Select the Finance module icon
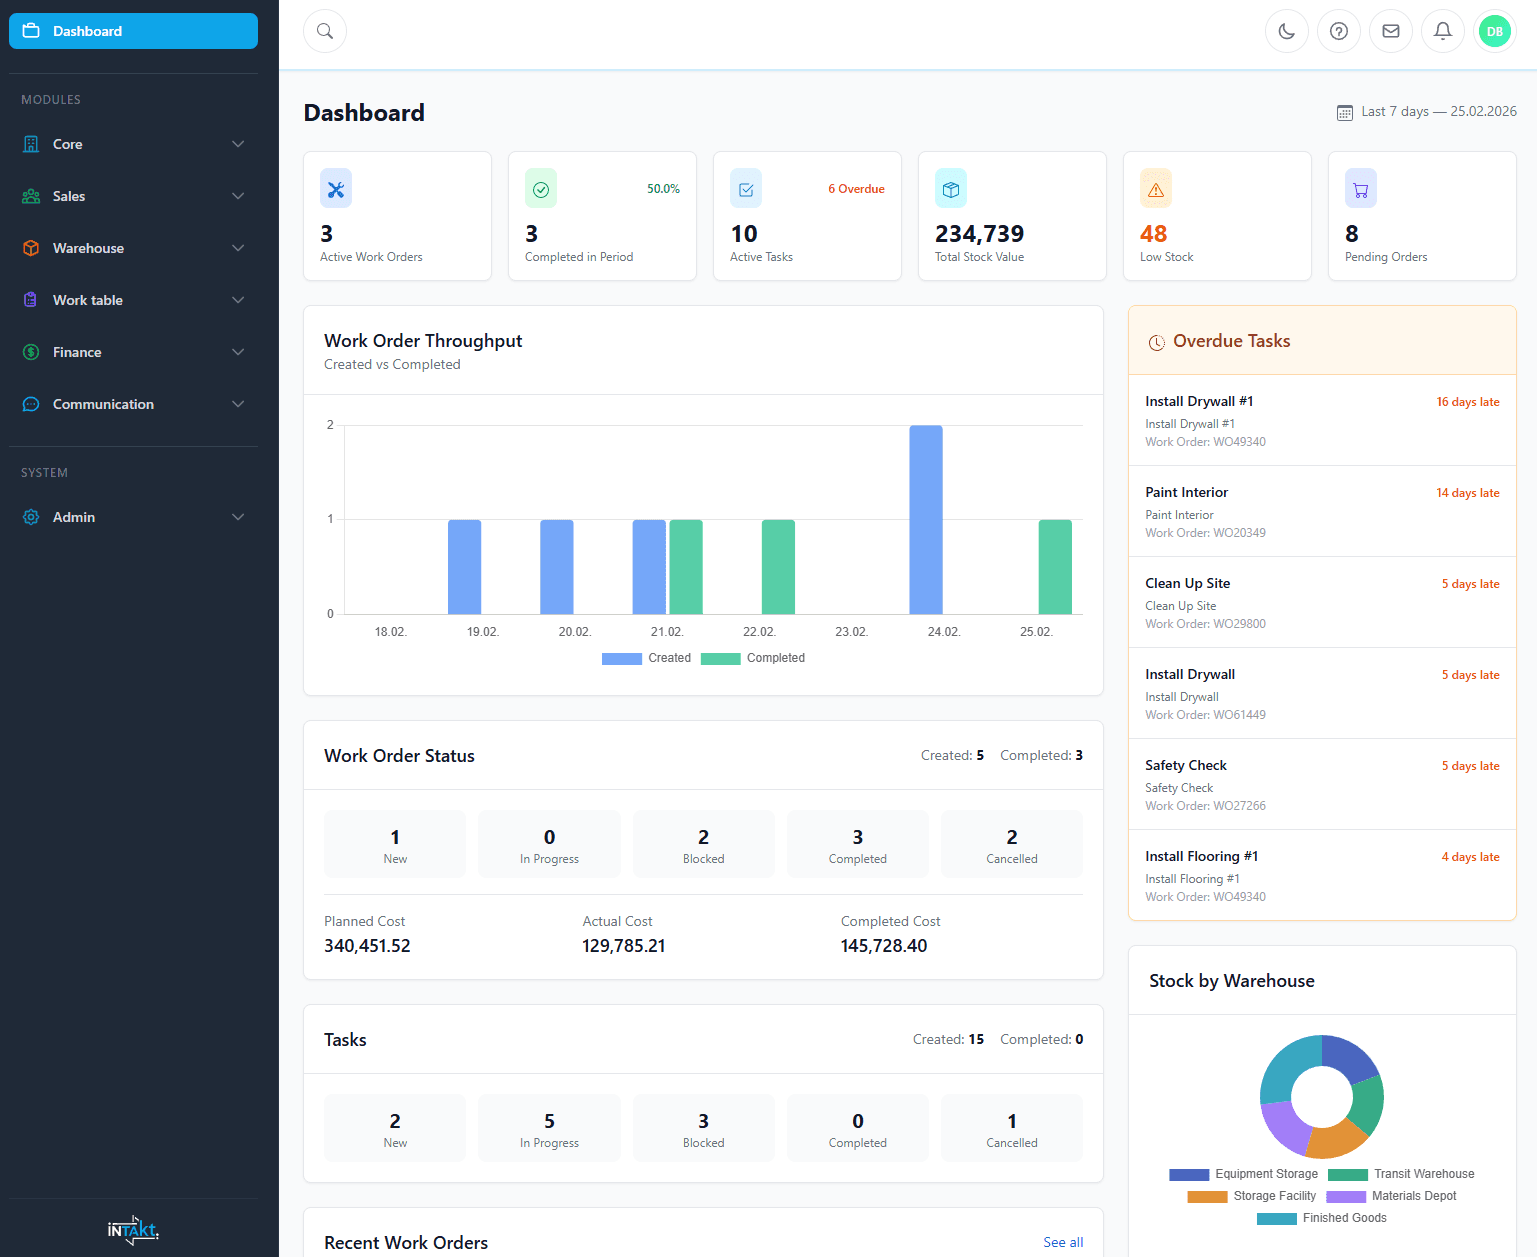This screenshot has height=1257, width=1537. click(31, 352)
